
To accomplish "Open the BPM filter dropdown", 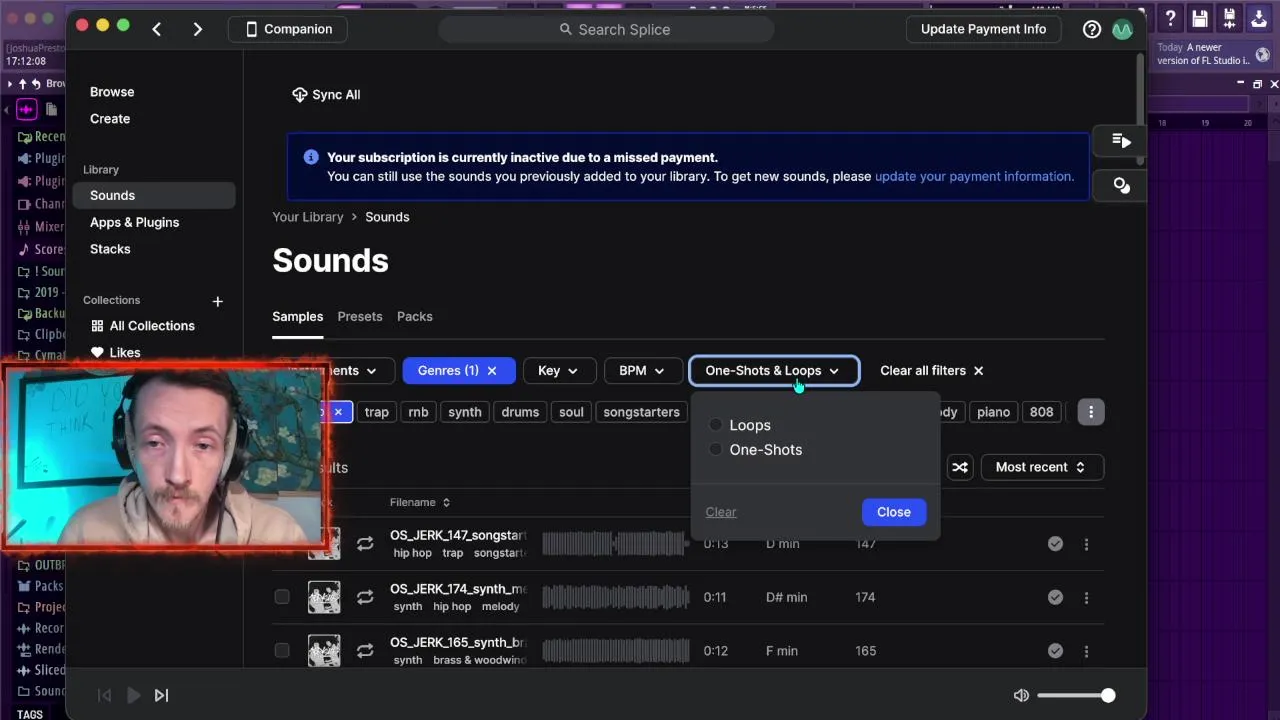I will coord(643,371).
